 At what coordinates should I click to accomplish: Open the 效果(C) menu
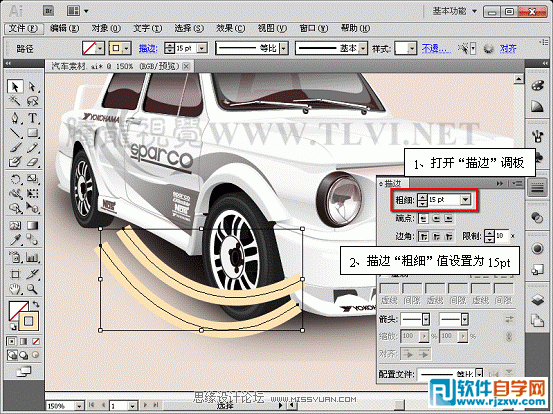pos(230,28)
